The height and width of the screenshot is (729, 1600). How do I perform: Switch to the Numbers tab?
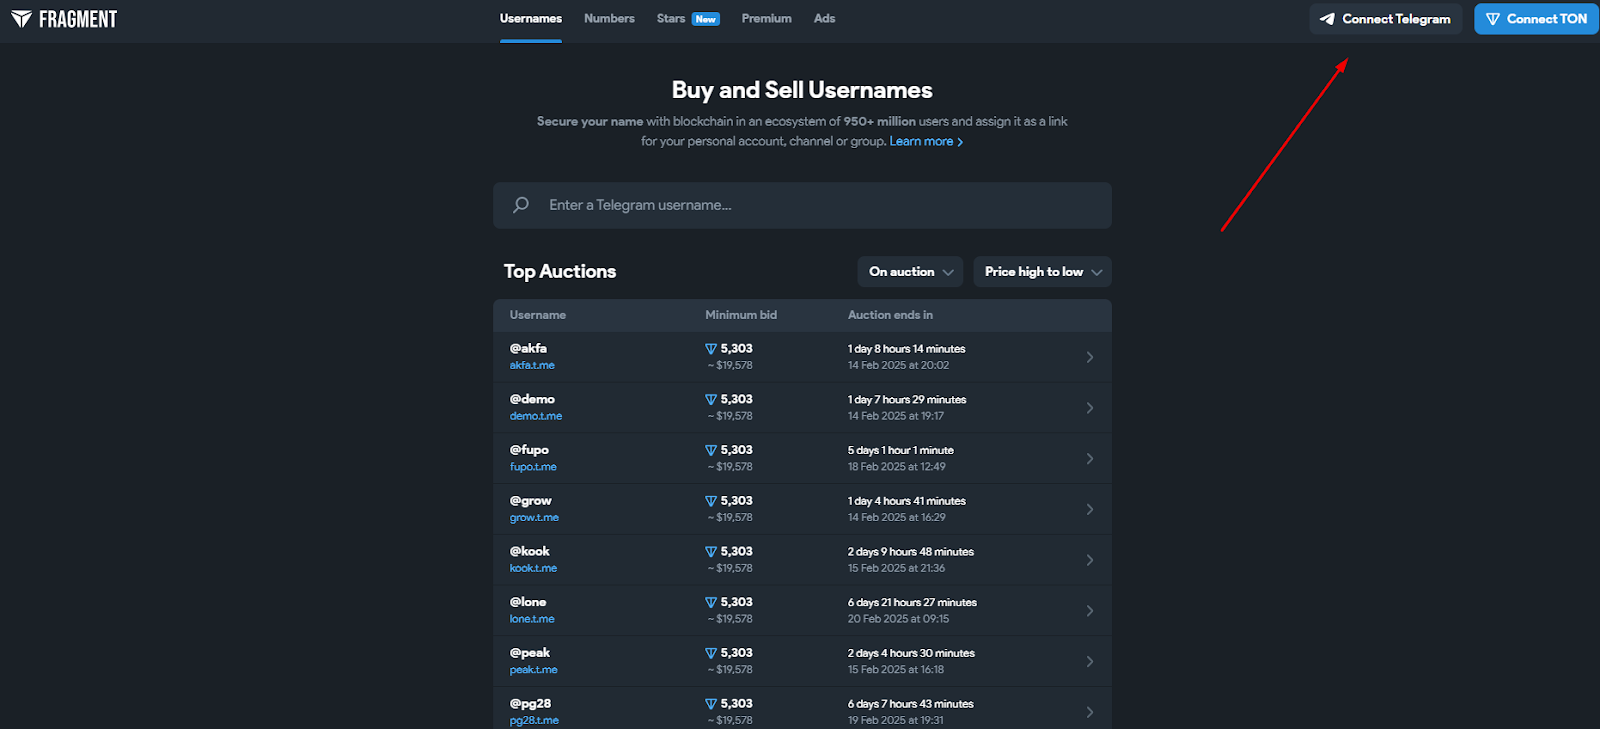point(609,19)
